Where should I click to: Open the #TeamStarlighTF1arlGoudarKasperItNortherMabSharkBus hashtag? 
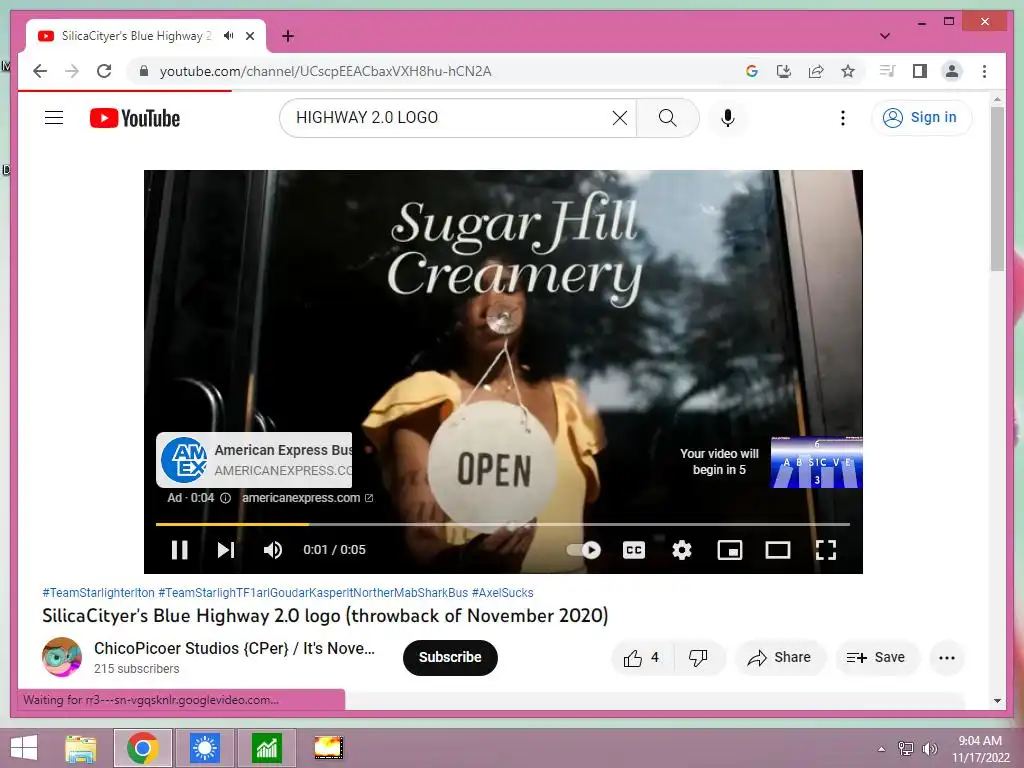(x=313, y=592)
